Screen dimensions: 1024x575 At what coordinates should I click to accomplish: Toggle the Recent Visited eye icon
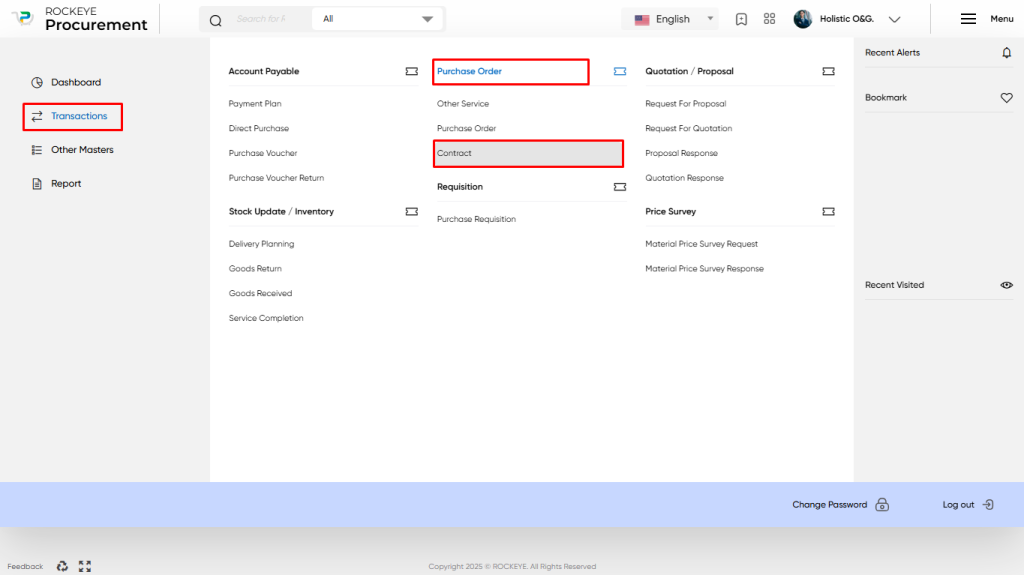tap(1006, 285)
